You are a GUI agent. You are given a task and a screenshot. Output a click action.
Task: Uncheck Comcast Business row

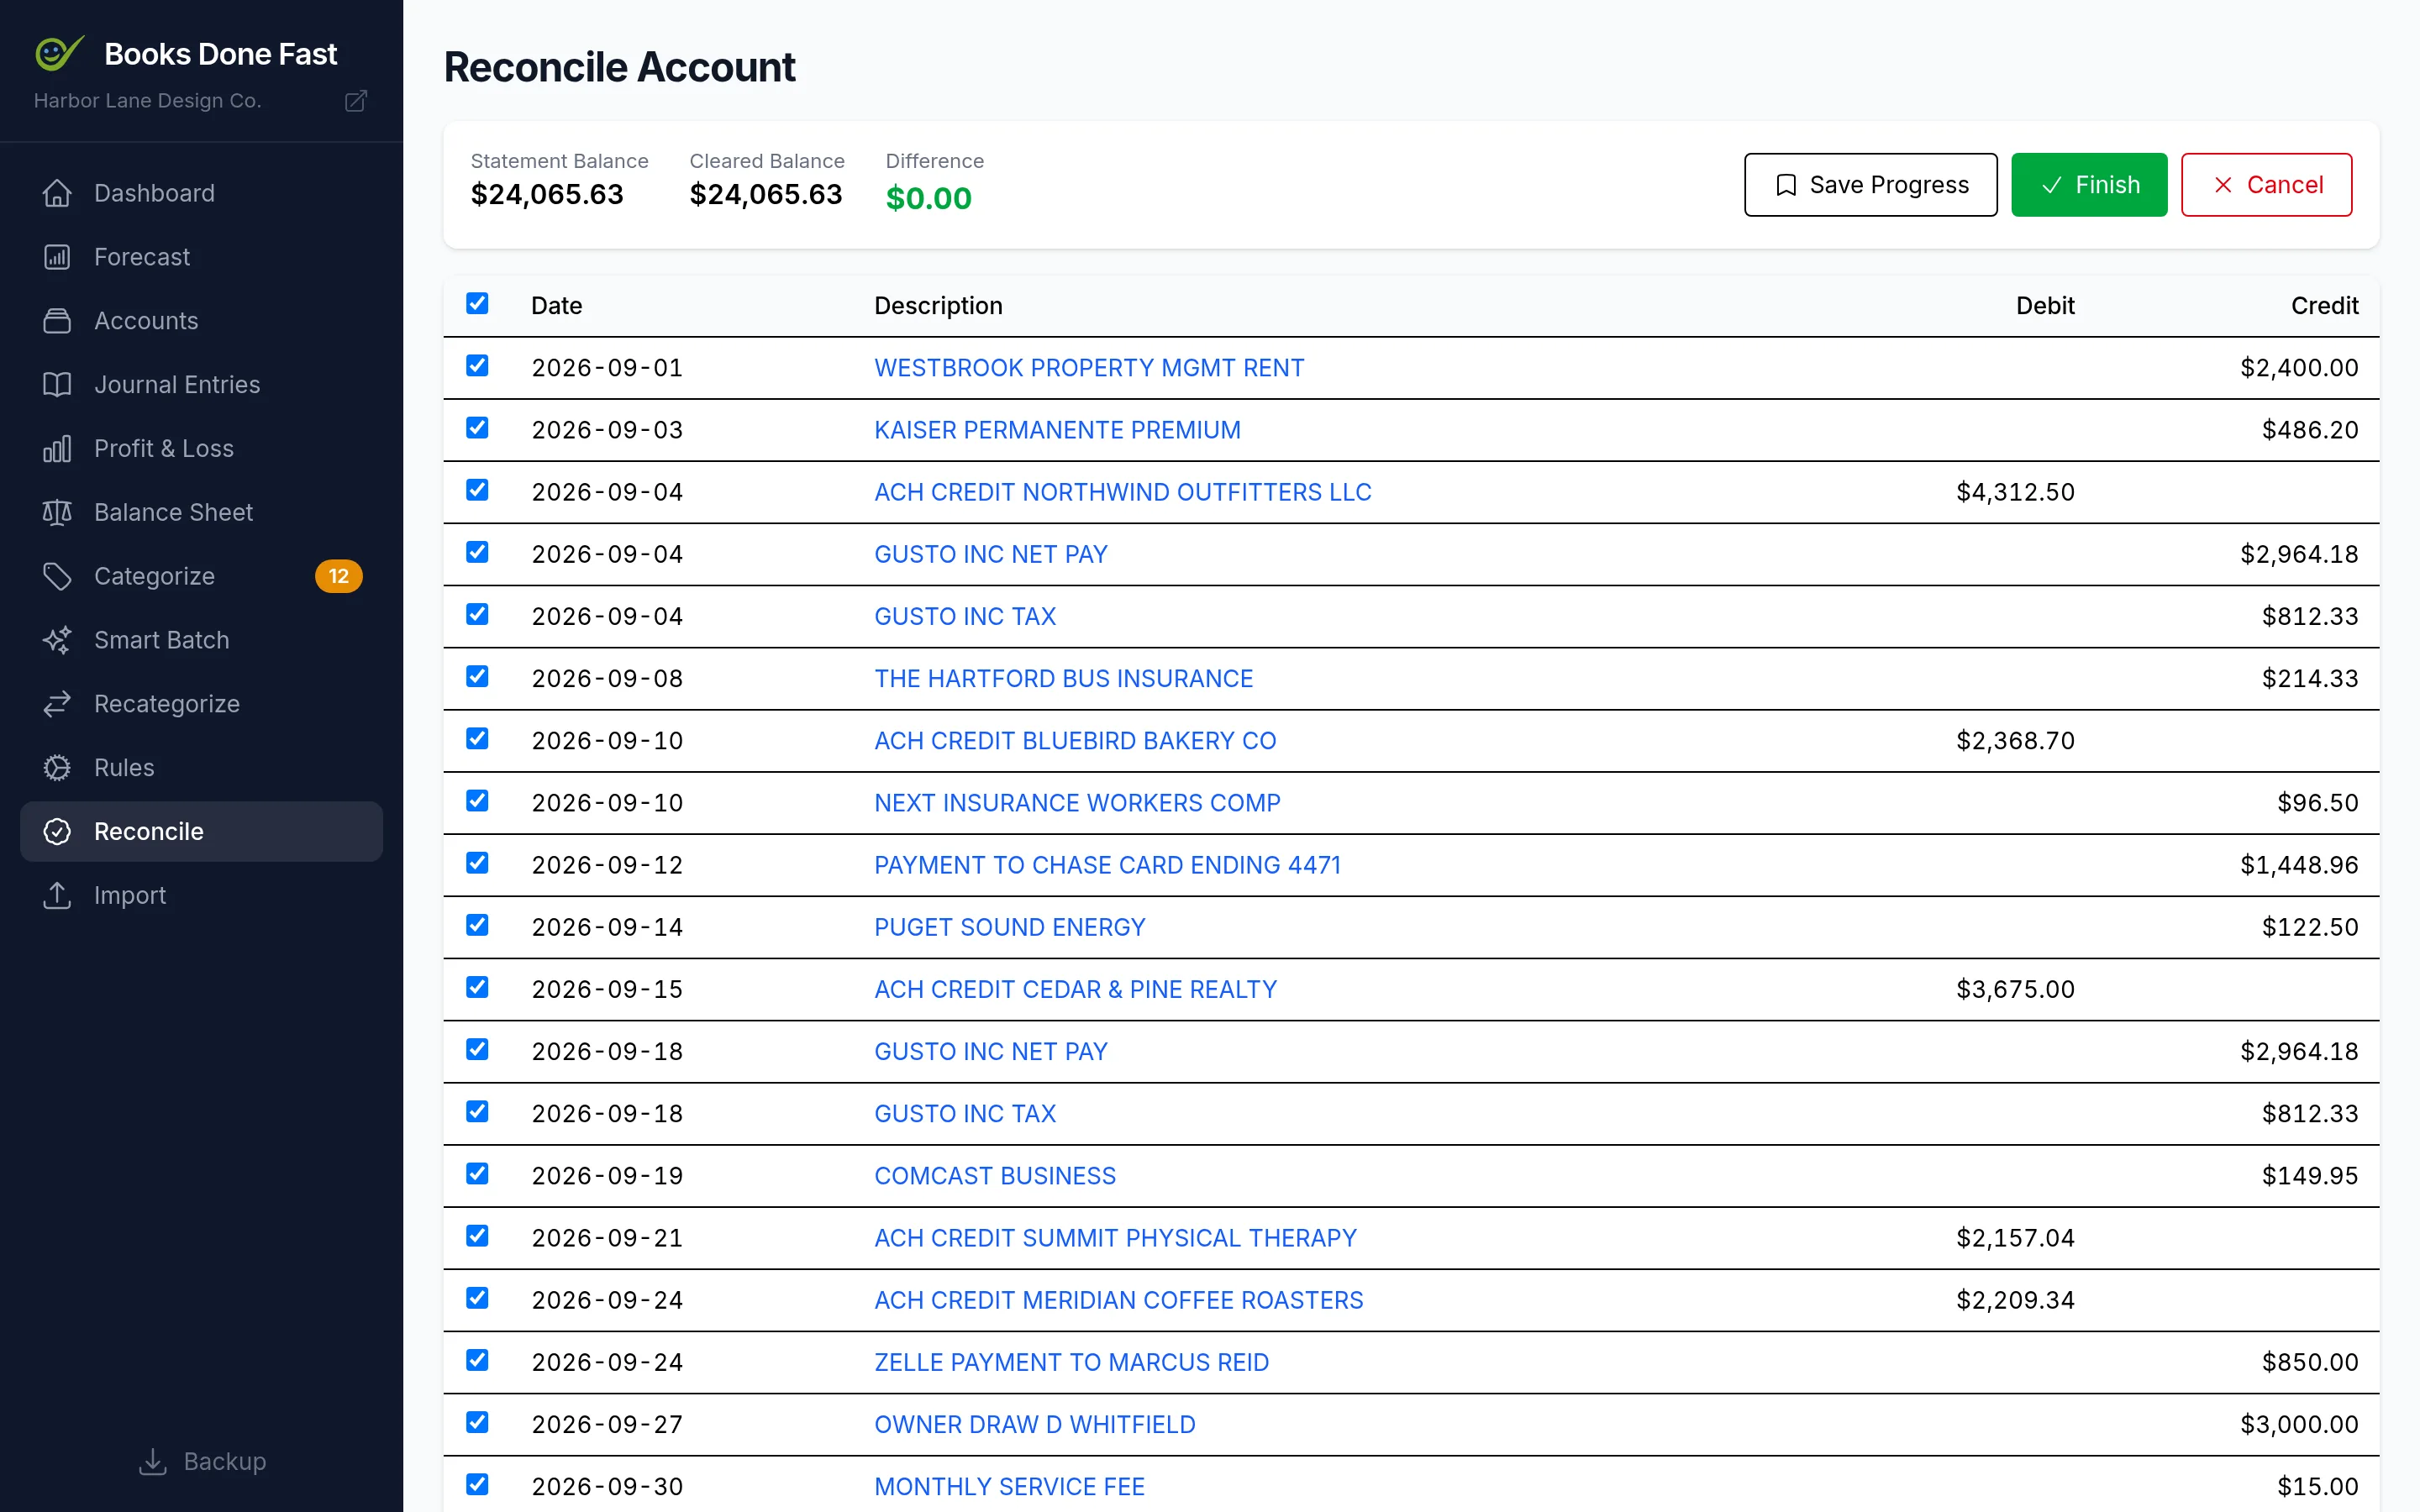click(477, 1174)
